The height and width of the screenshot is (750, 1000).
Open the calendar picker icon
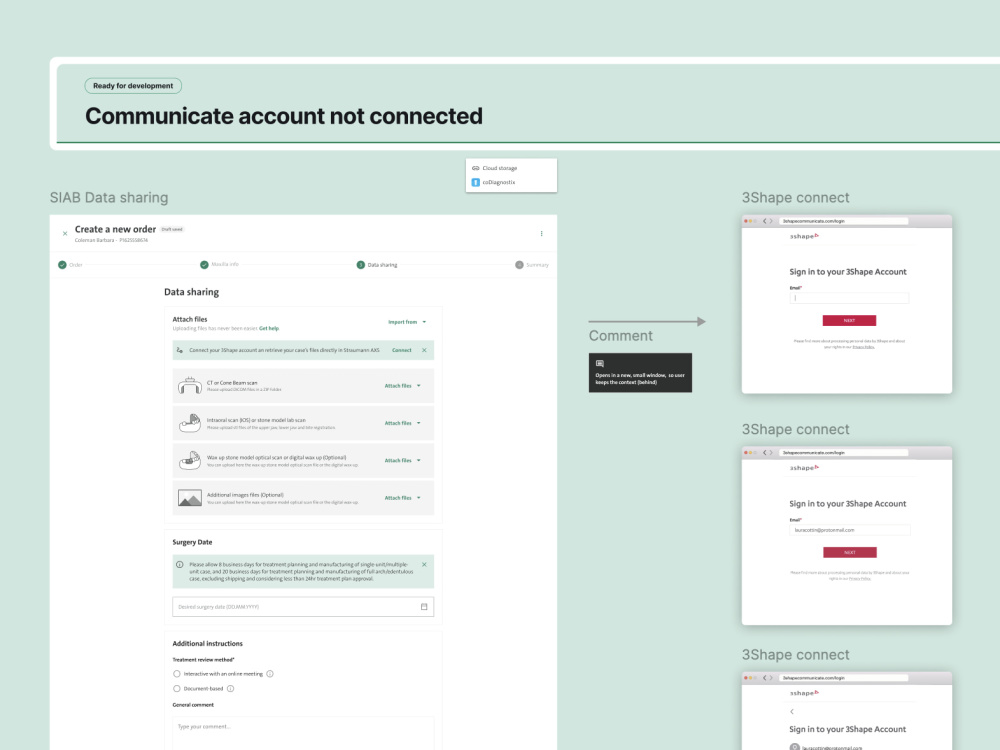[424, 607]
